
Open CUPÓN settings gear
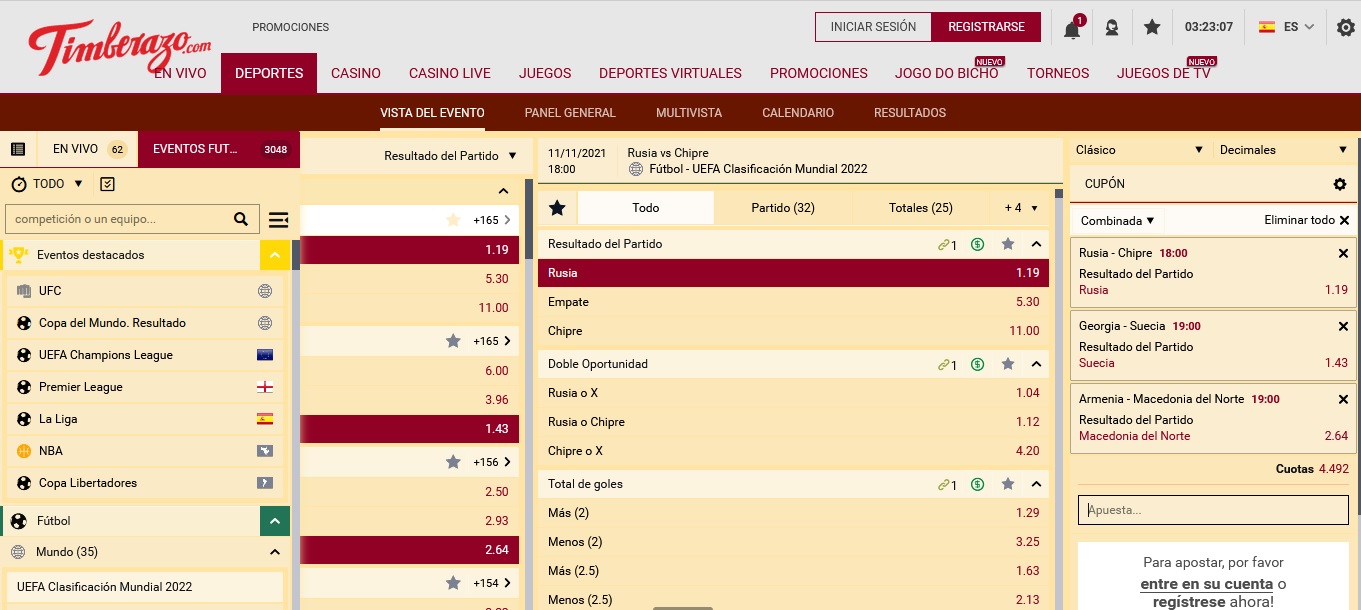[1340, 184]
